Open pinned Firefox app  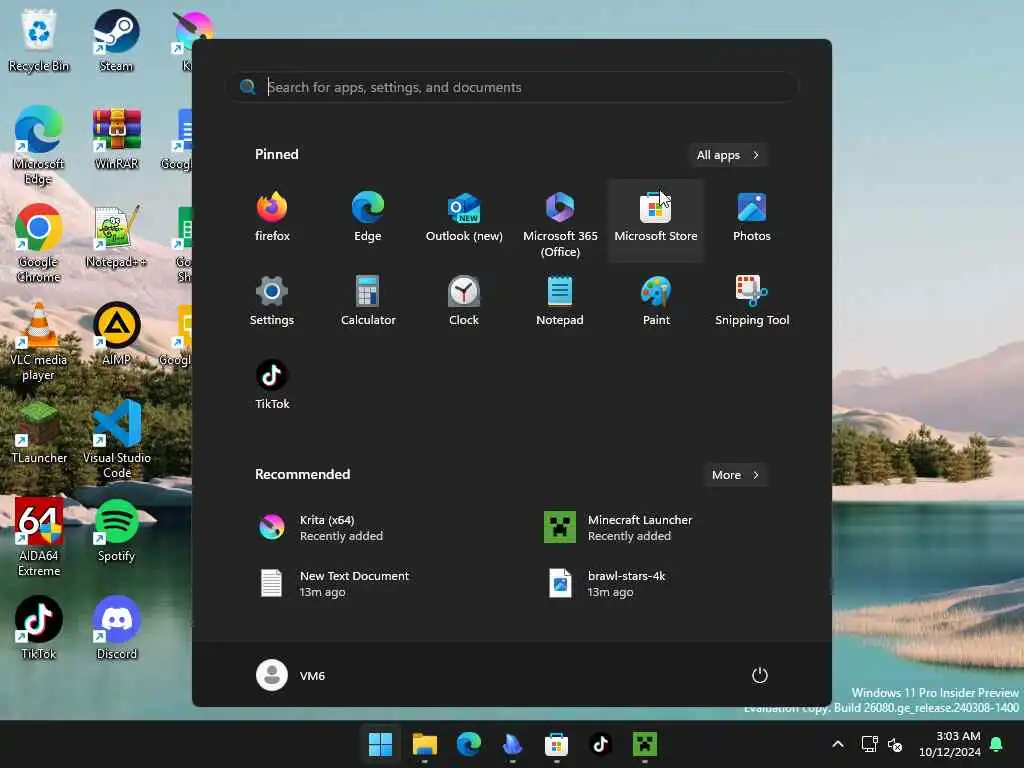272,219
